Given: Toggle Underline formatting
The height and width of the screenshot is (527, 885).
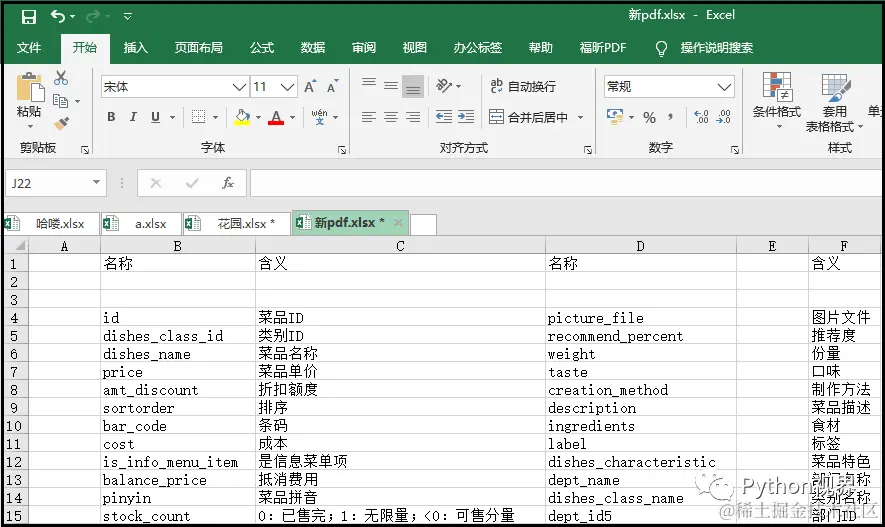Looking at the screenshot, I should [x=155, y=117].
